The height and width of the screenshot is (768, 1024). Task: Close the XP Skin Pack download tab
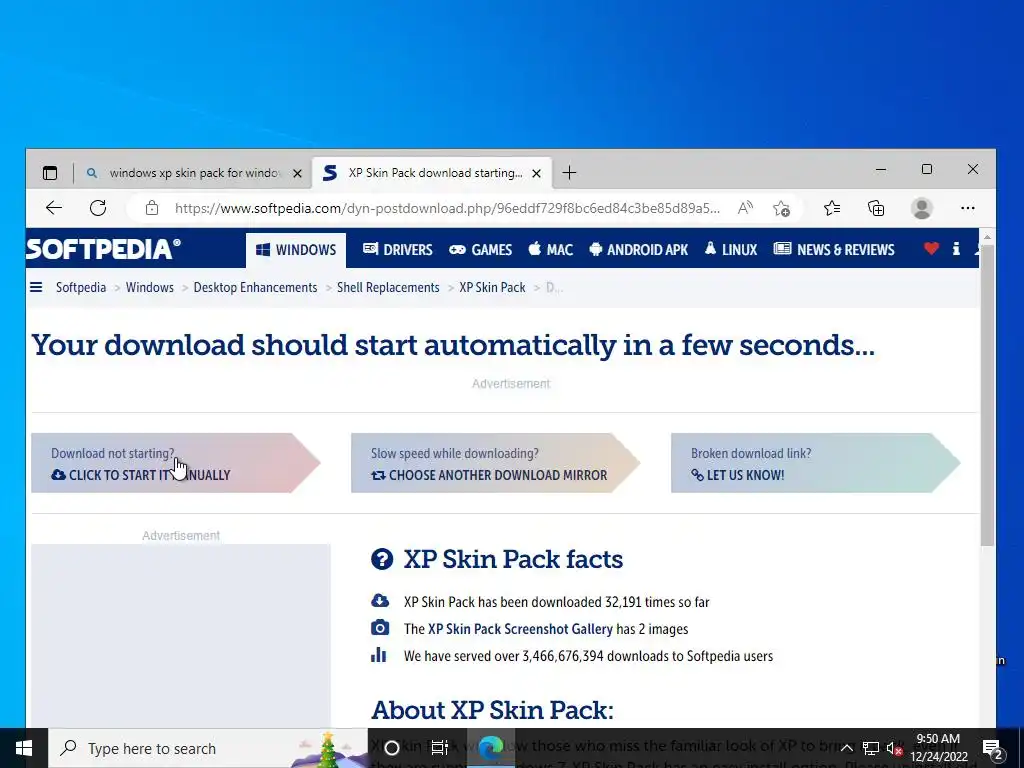tap(536, 173)
